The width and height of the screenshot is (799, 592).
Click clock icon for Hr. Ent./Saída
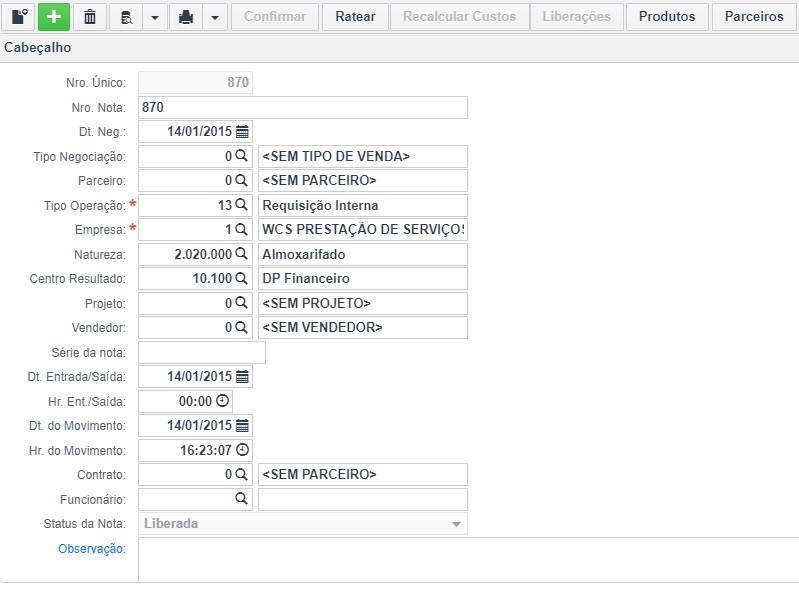click(223, 401)
